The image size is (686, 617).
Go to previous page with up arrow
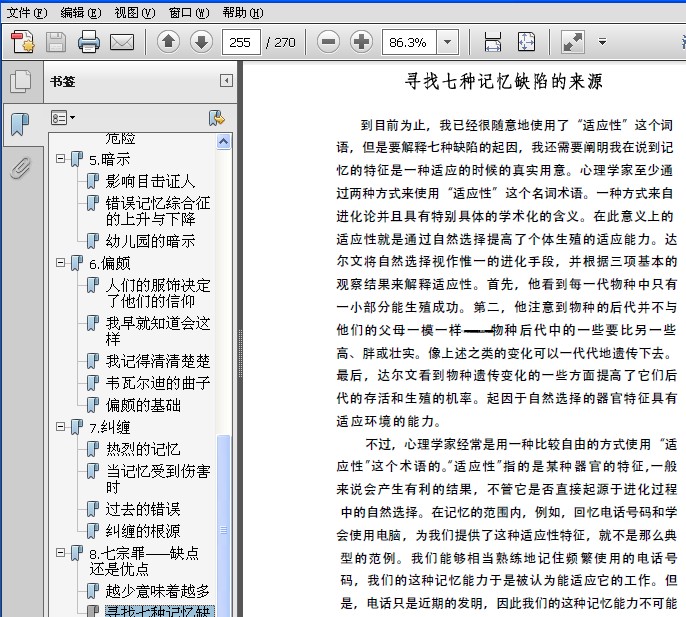[x=168, y=42]
